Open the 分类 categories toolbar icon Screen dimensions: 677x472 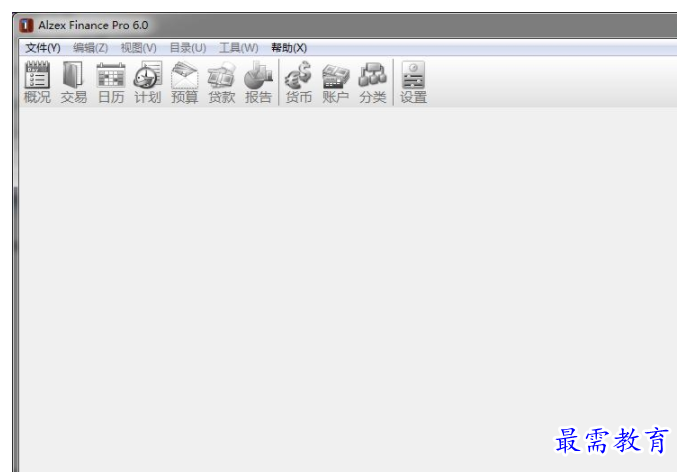click(373, 82)
